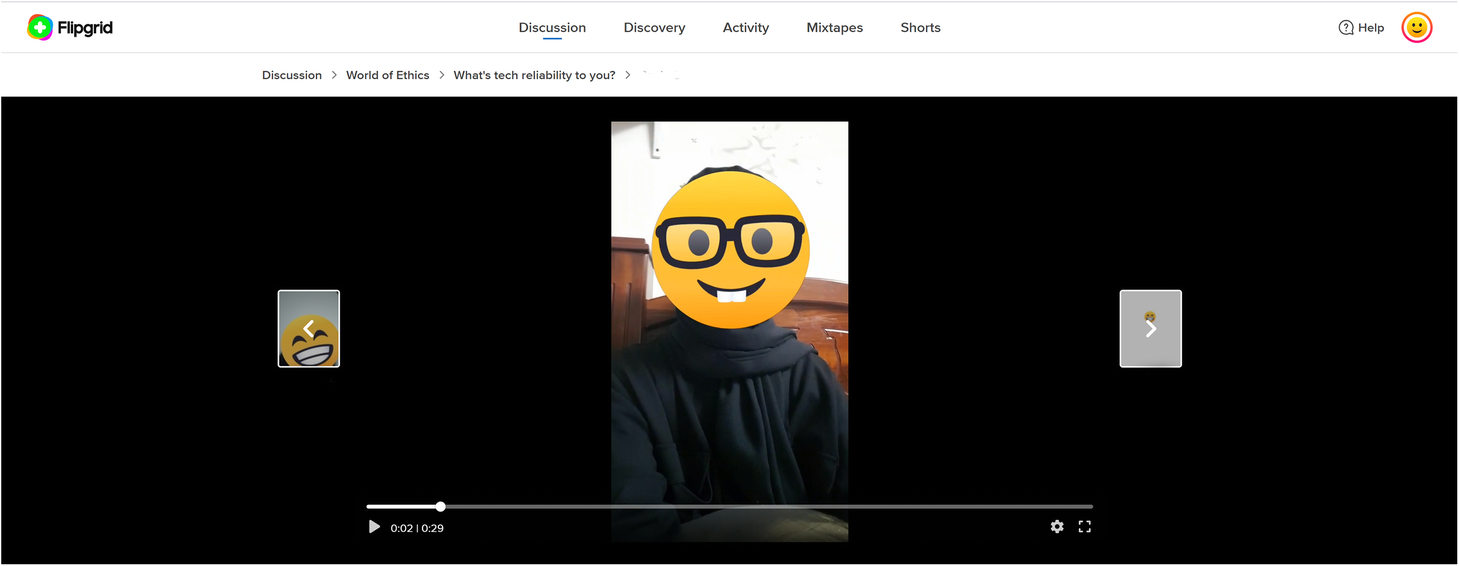Open video settings gear icon

(1057, 527)
